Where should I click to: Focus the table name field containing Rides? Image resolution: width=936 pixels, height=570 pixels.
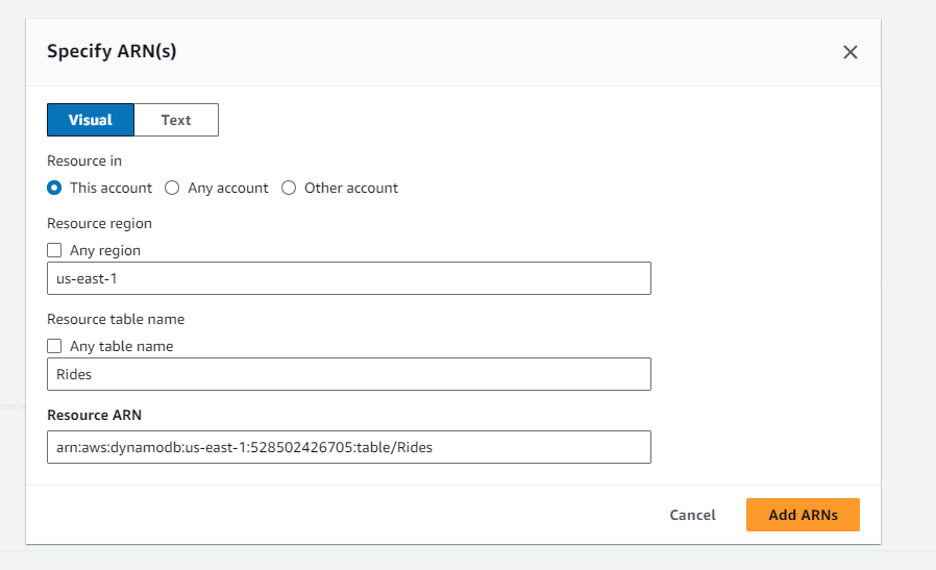(x=349, y=374)
